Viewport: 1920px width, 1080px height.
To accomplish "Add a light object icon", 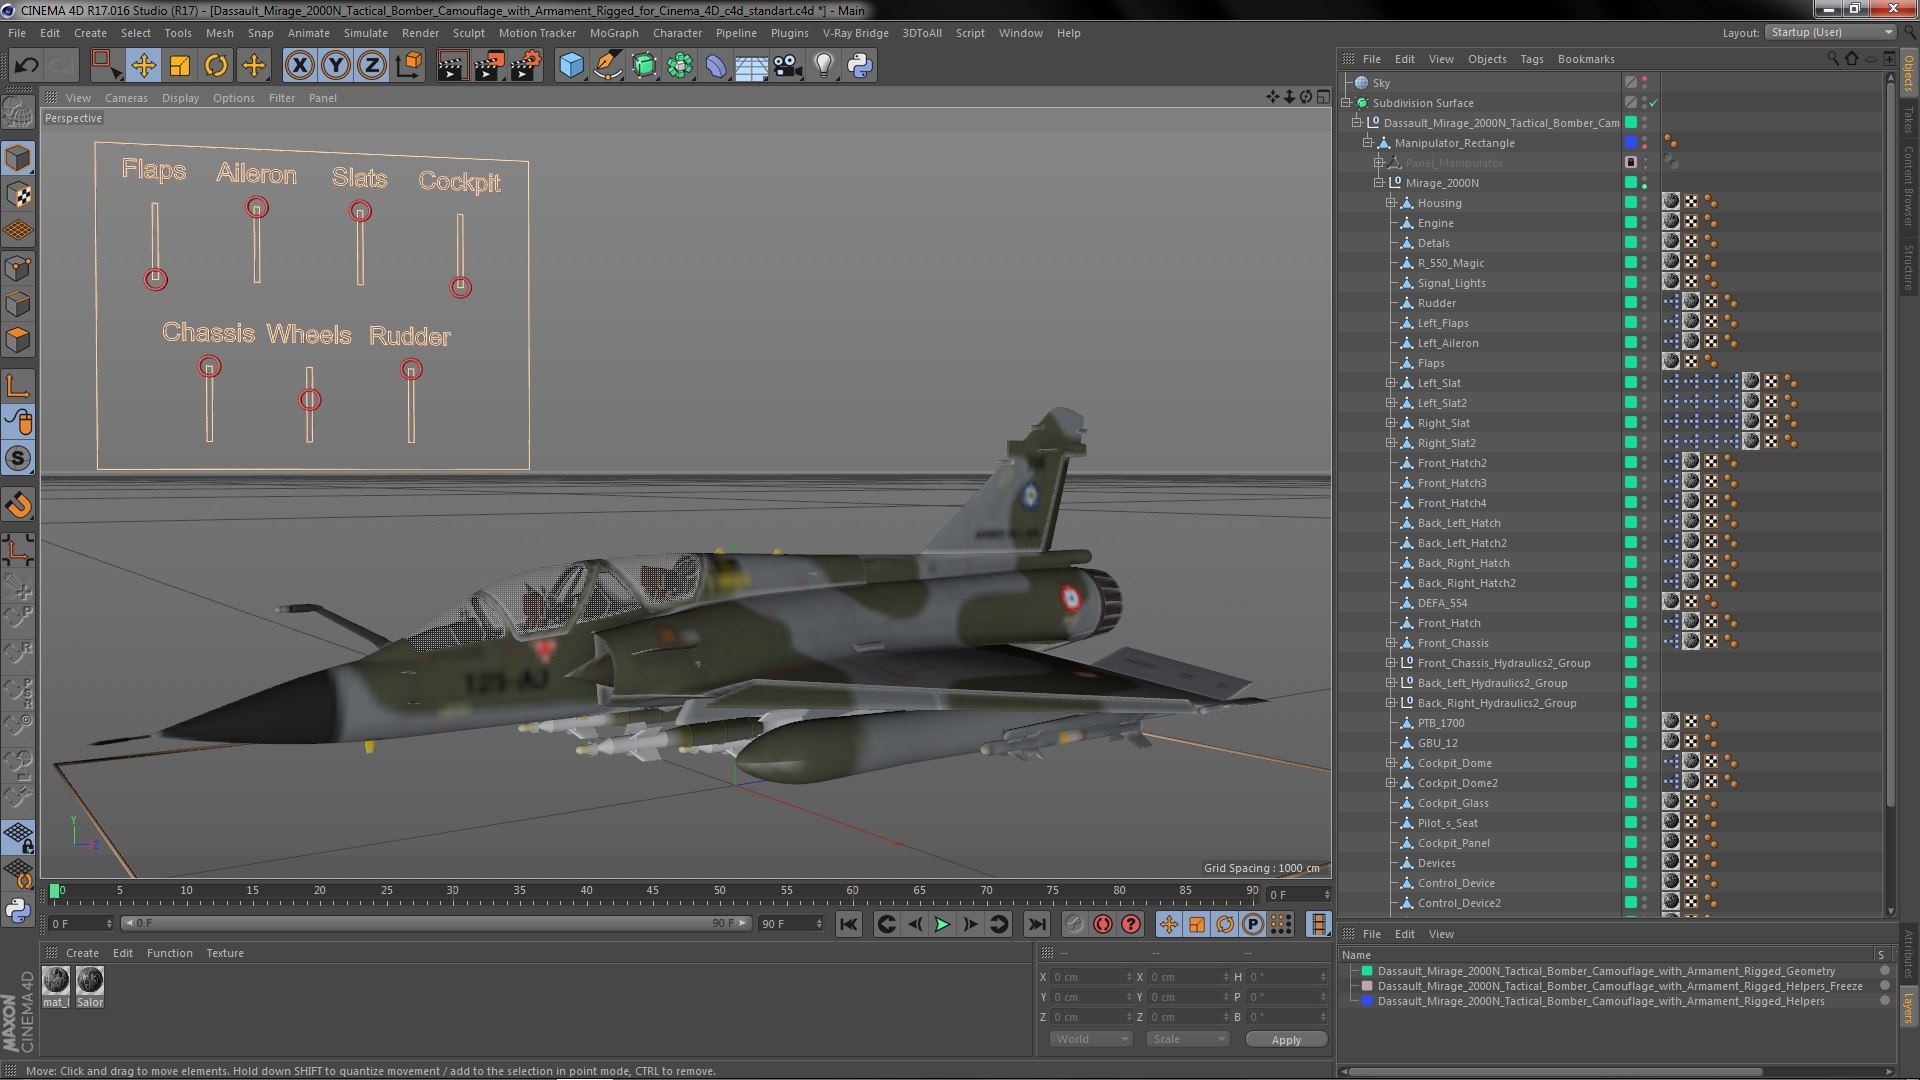I will click(x=823, y=66).
